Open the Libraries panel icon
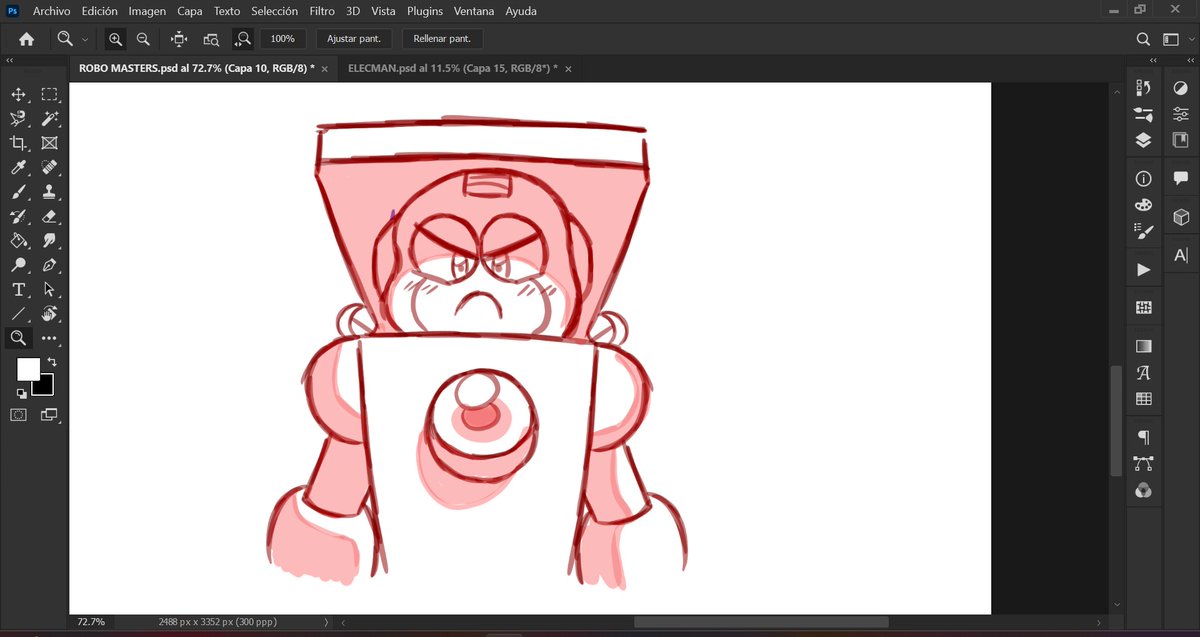 pyautogui.click(x=1180, y=141)
